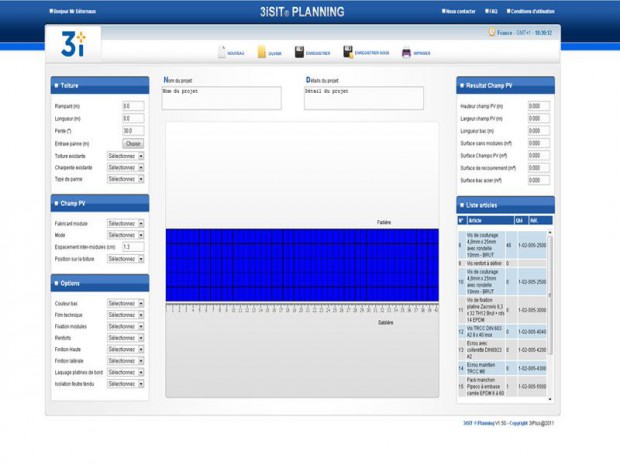This screenshot has height=465, width=620.
Task: Click the Choose button for Entraxe panne
Action: (x=133, y=144)
